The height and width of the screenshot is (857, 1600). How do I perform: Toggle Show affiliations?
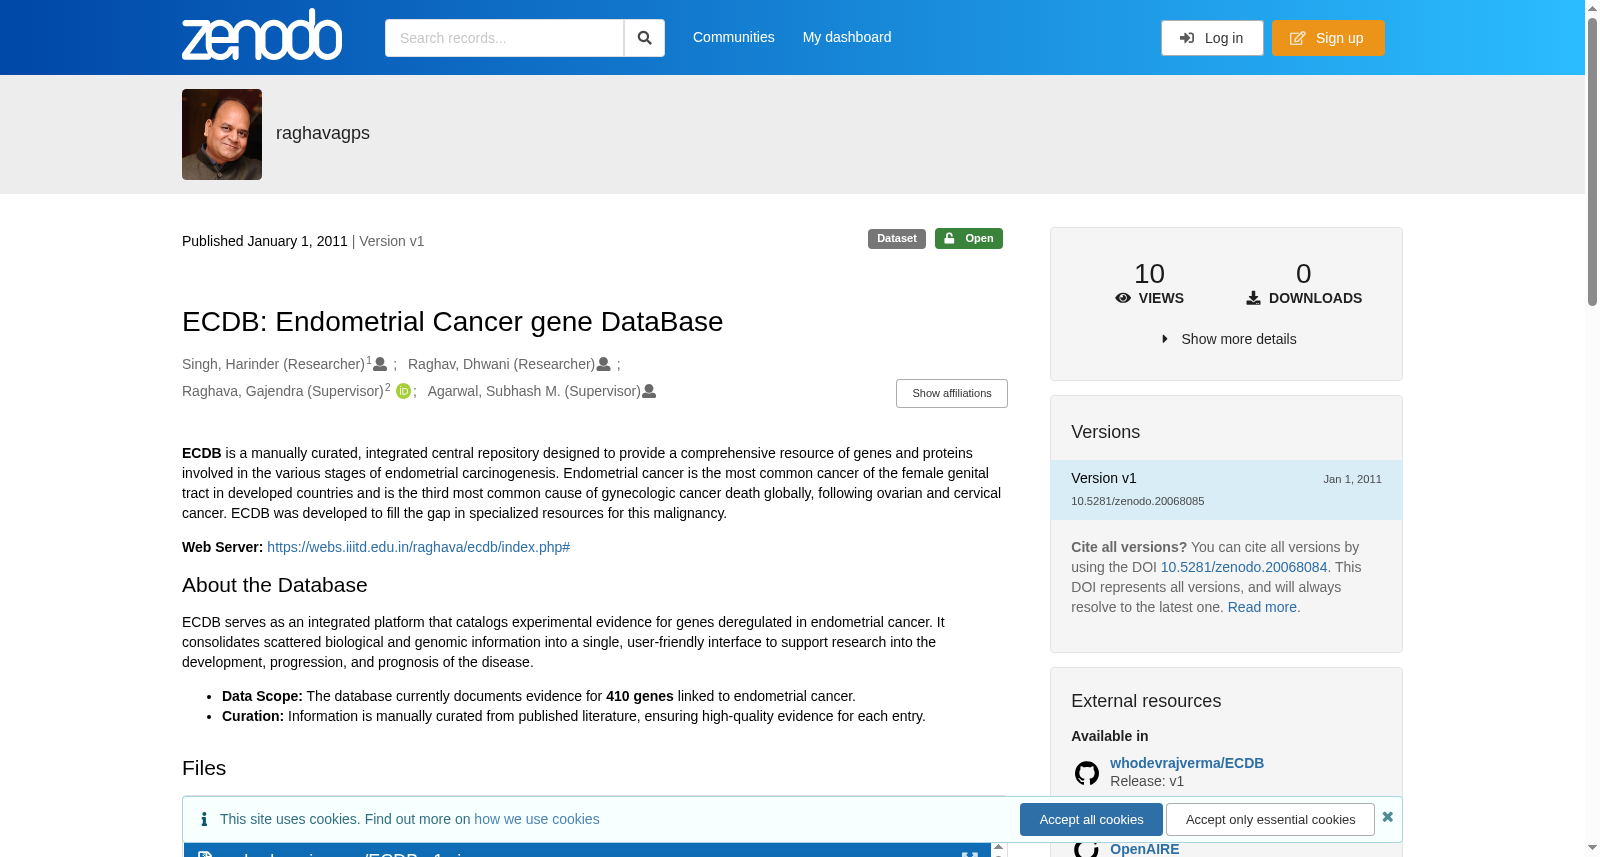pyautogui.click(x=952, y=393)
